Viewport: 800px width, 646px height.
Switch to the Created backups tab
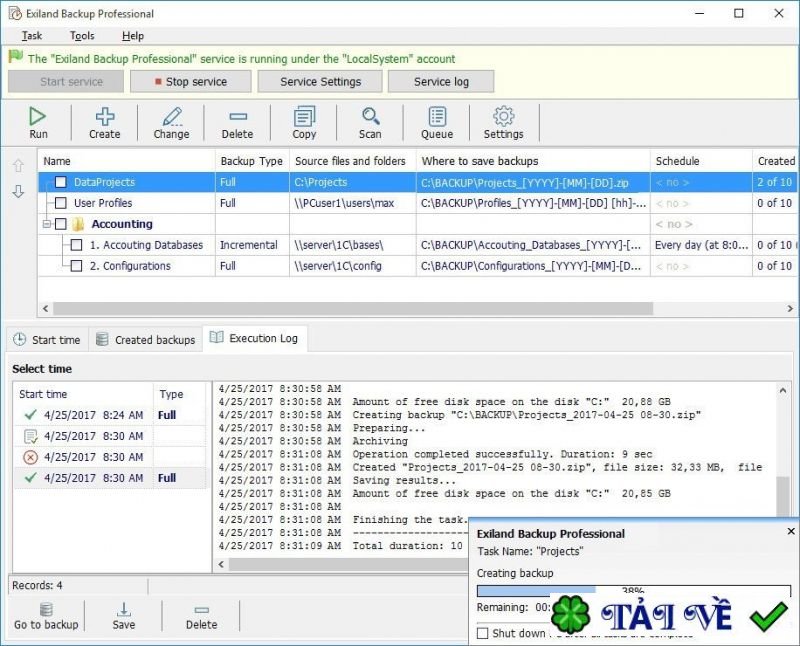pyautogui.click(x=146, y=340)
